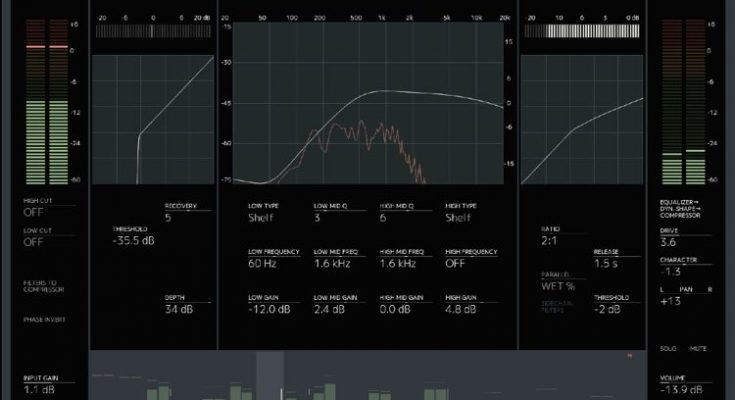This screenshot has width=735, height=400.
Task: Click the Input Gain 1.1 dB value
Action: click(x=42, y=388)
